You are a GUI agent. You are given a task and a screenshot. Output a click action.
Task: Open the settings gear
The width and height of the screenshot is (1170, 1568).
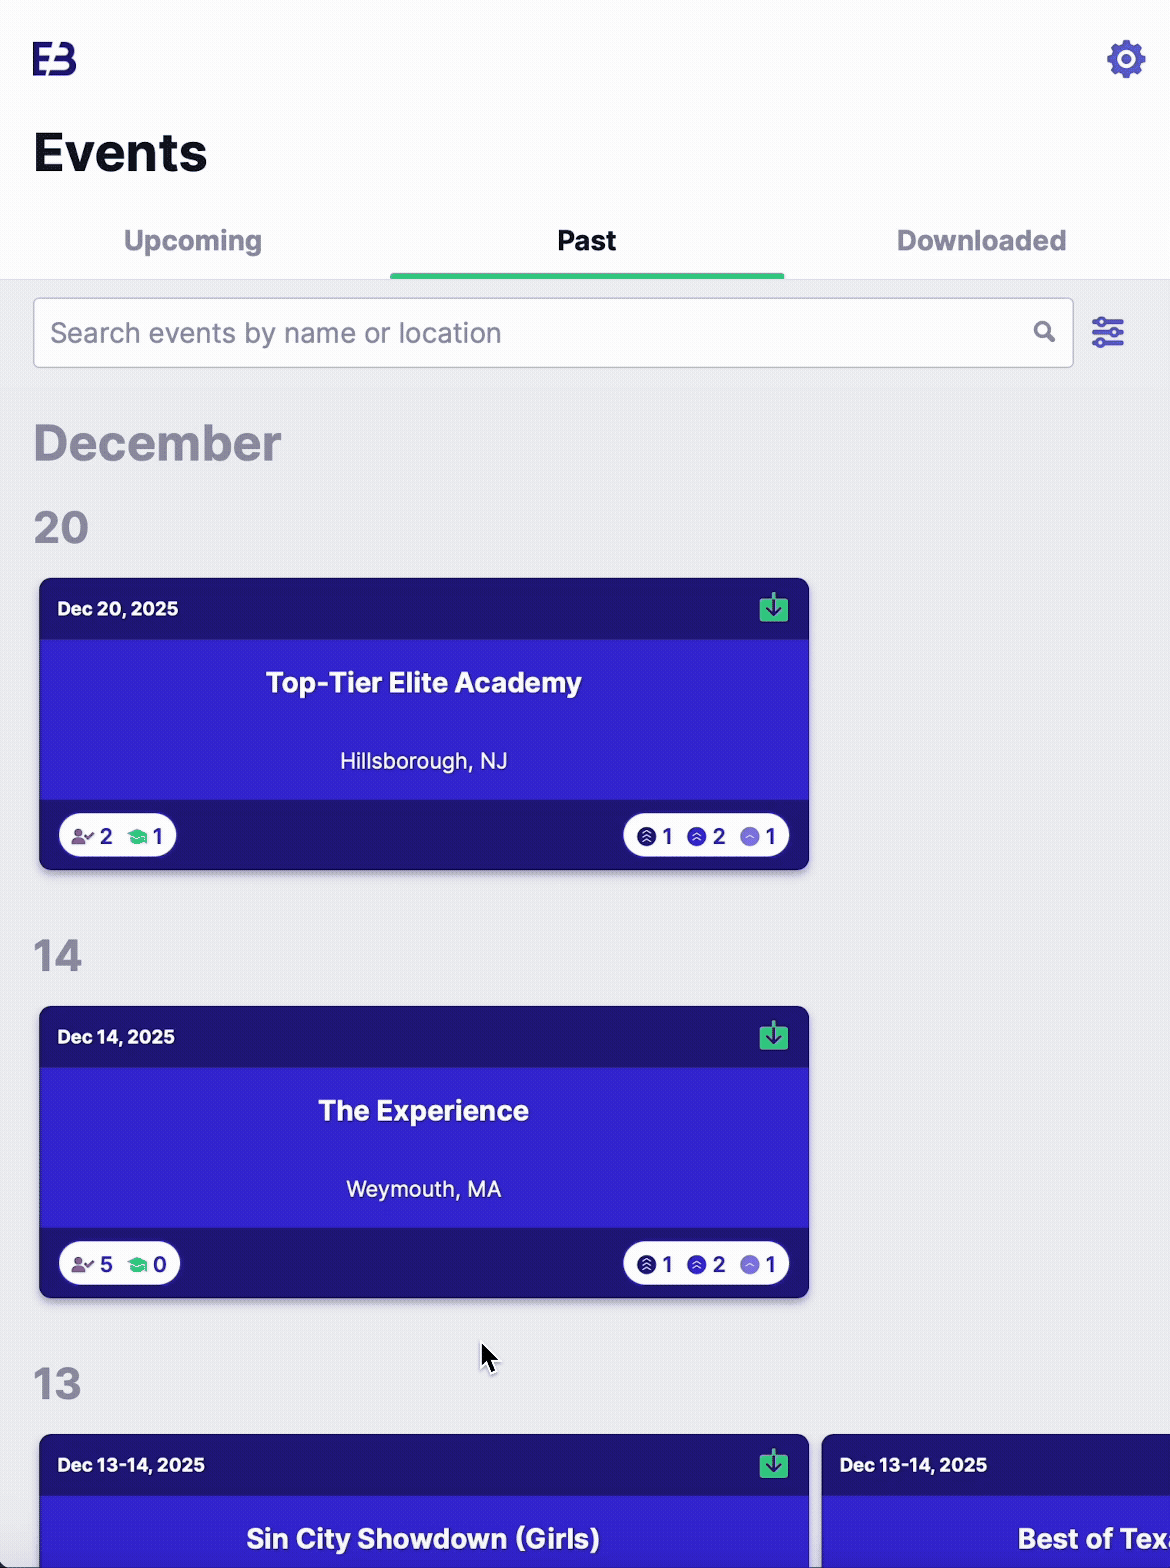1127,59
